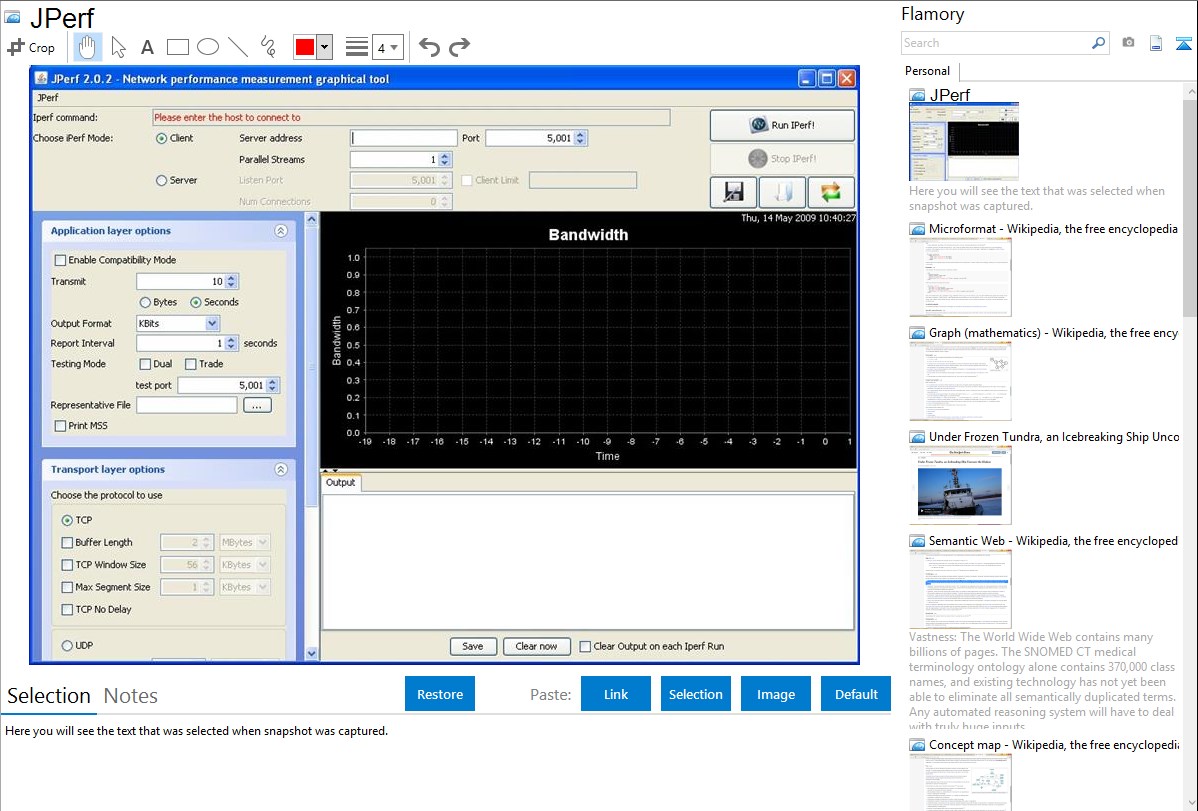1198x811 pixels.
Task: Open the Personal tab in Flamory
Action: [928, 71]
